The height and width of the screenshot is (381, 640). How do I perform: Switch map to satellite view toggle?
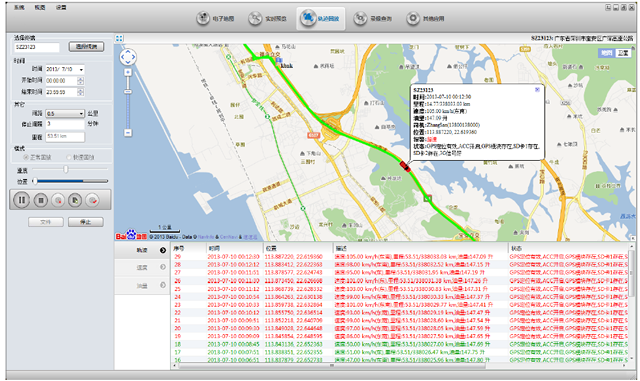tap(623, 53)
